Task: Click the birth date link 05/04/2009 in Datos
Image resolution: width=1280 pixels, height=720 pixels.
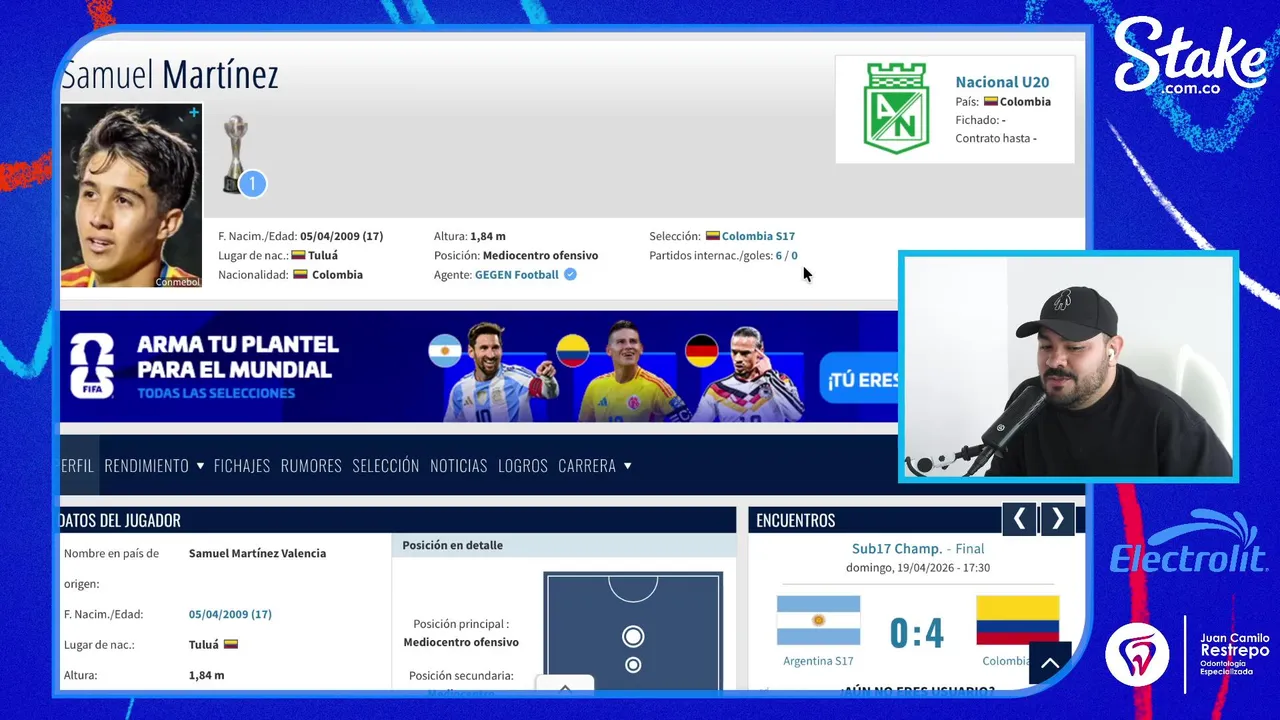Action: coord(230,614)
